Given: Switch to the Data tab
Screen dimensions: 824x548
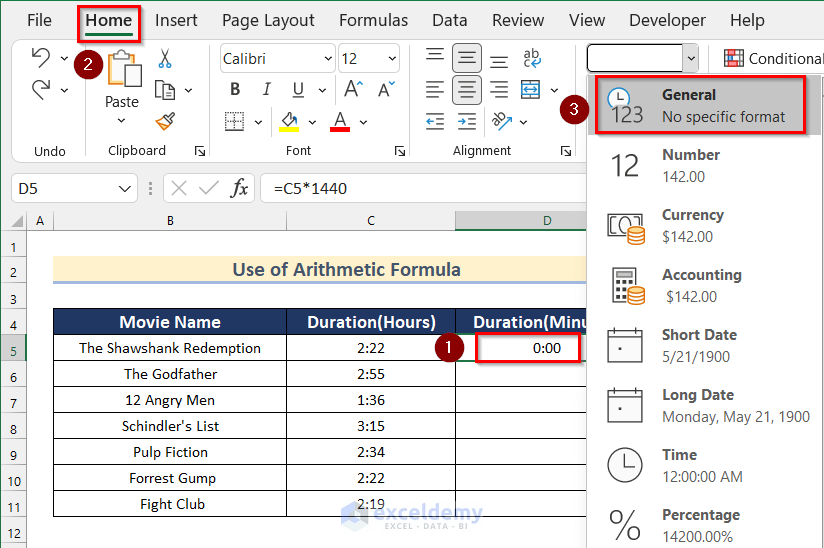Looking at the screenshot, I should pos(449,20).
